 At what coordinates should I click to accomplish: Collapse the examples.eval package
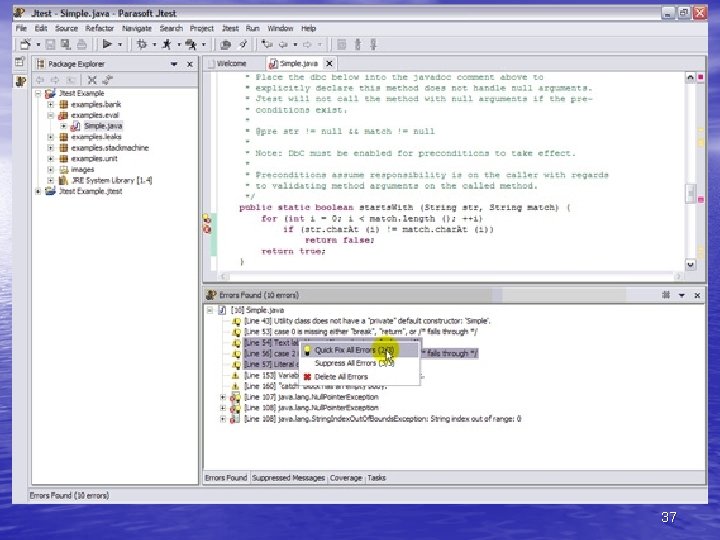tap(51, 115)
